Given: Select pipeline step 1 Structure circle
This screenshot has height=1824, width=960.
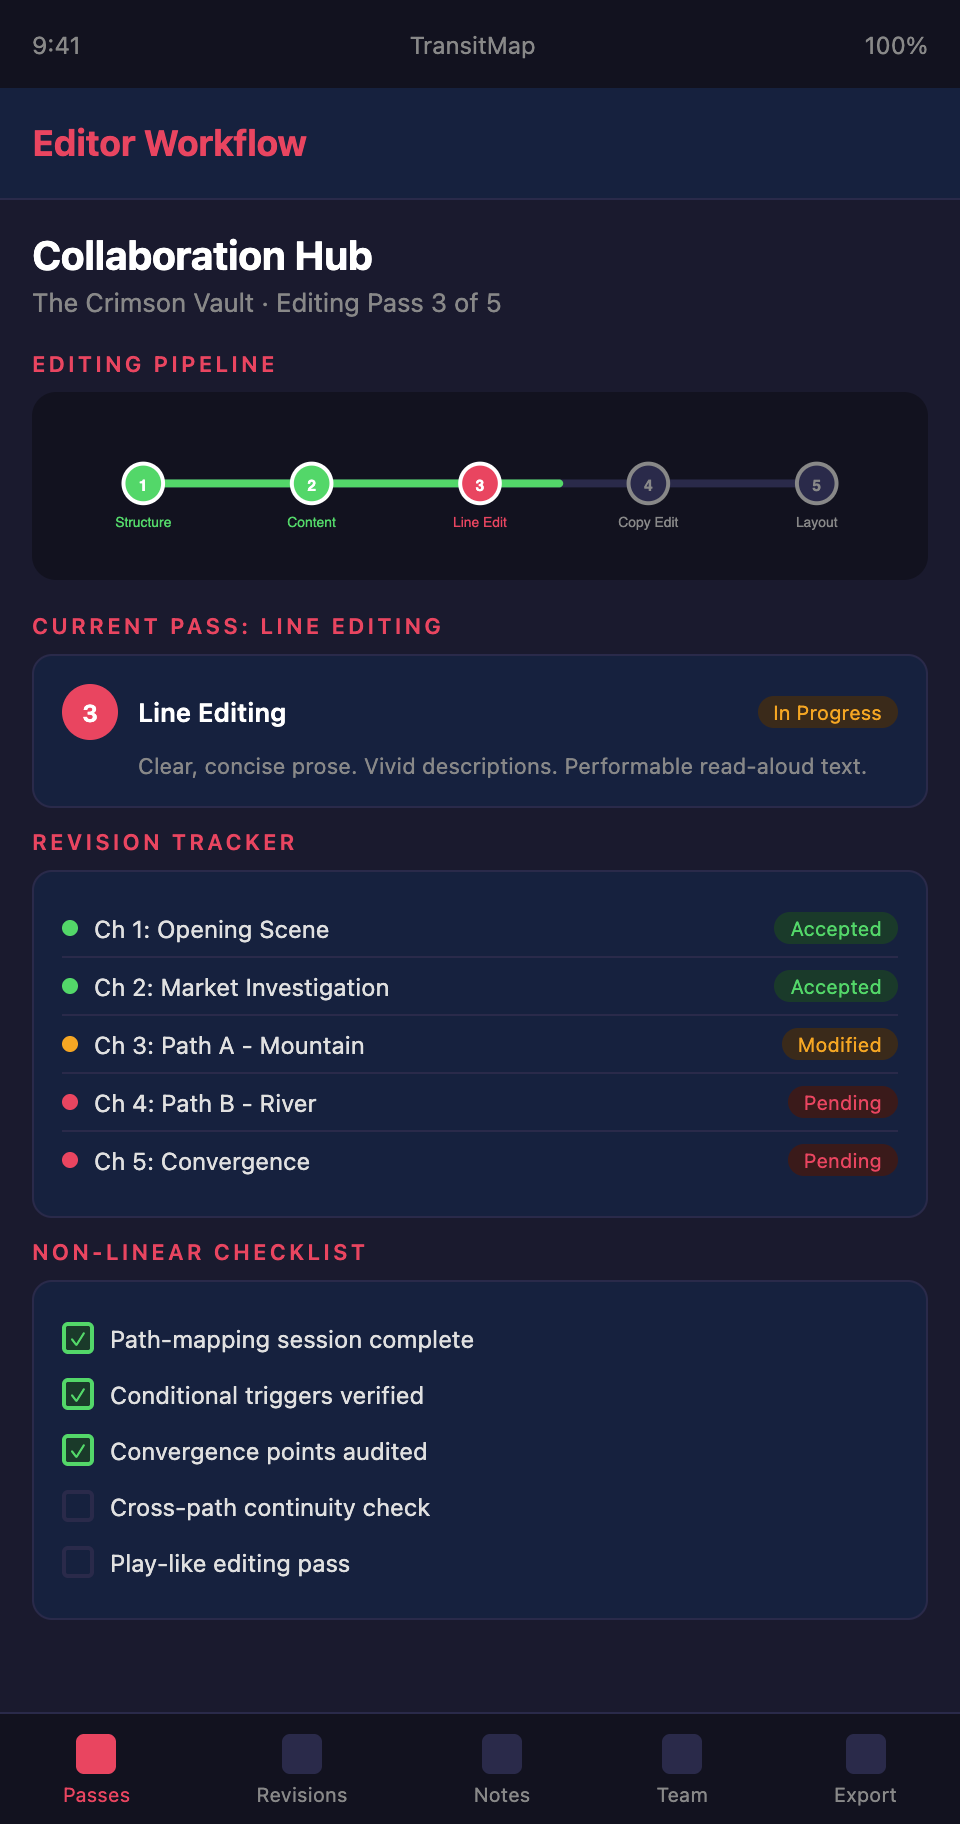Looking at the screenshot, I should pyautogui.click(x=143, y=485).
